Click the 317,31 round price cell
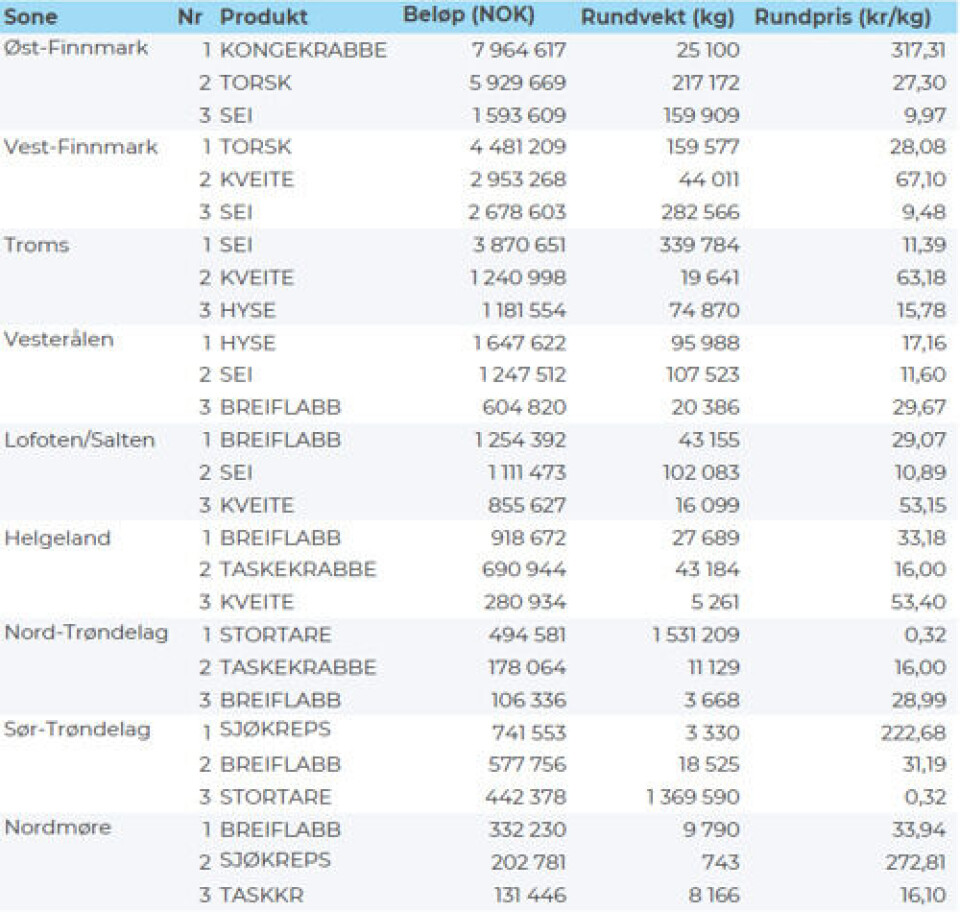The image size is (960, 912). [x=918, y=51]
